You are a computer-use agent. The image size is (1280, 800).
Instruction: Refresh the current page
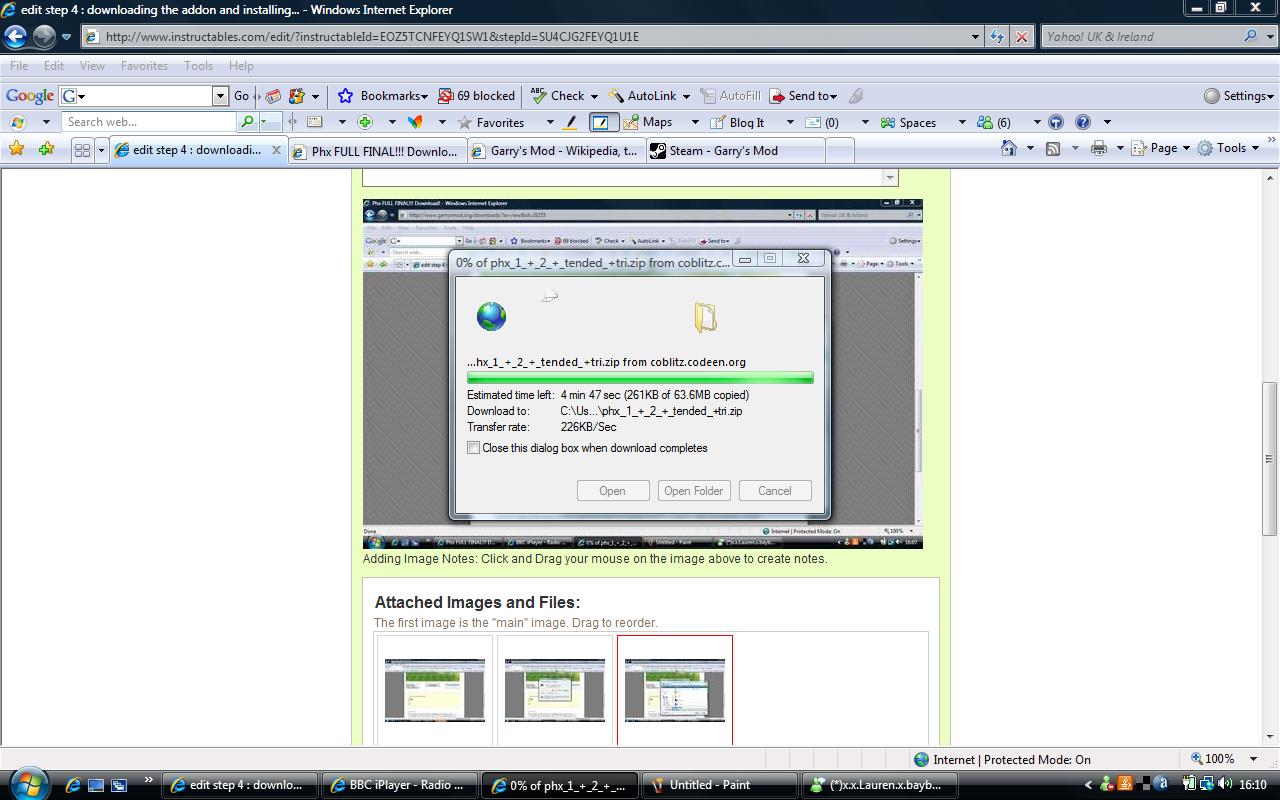(x=997, y=37)
